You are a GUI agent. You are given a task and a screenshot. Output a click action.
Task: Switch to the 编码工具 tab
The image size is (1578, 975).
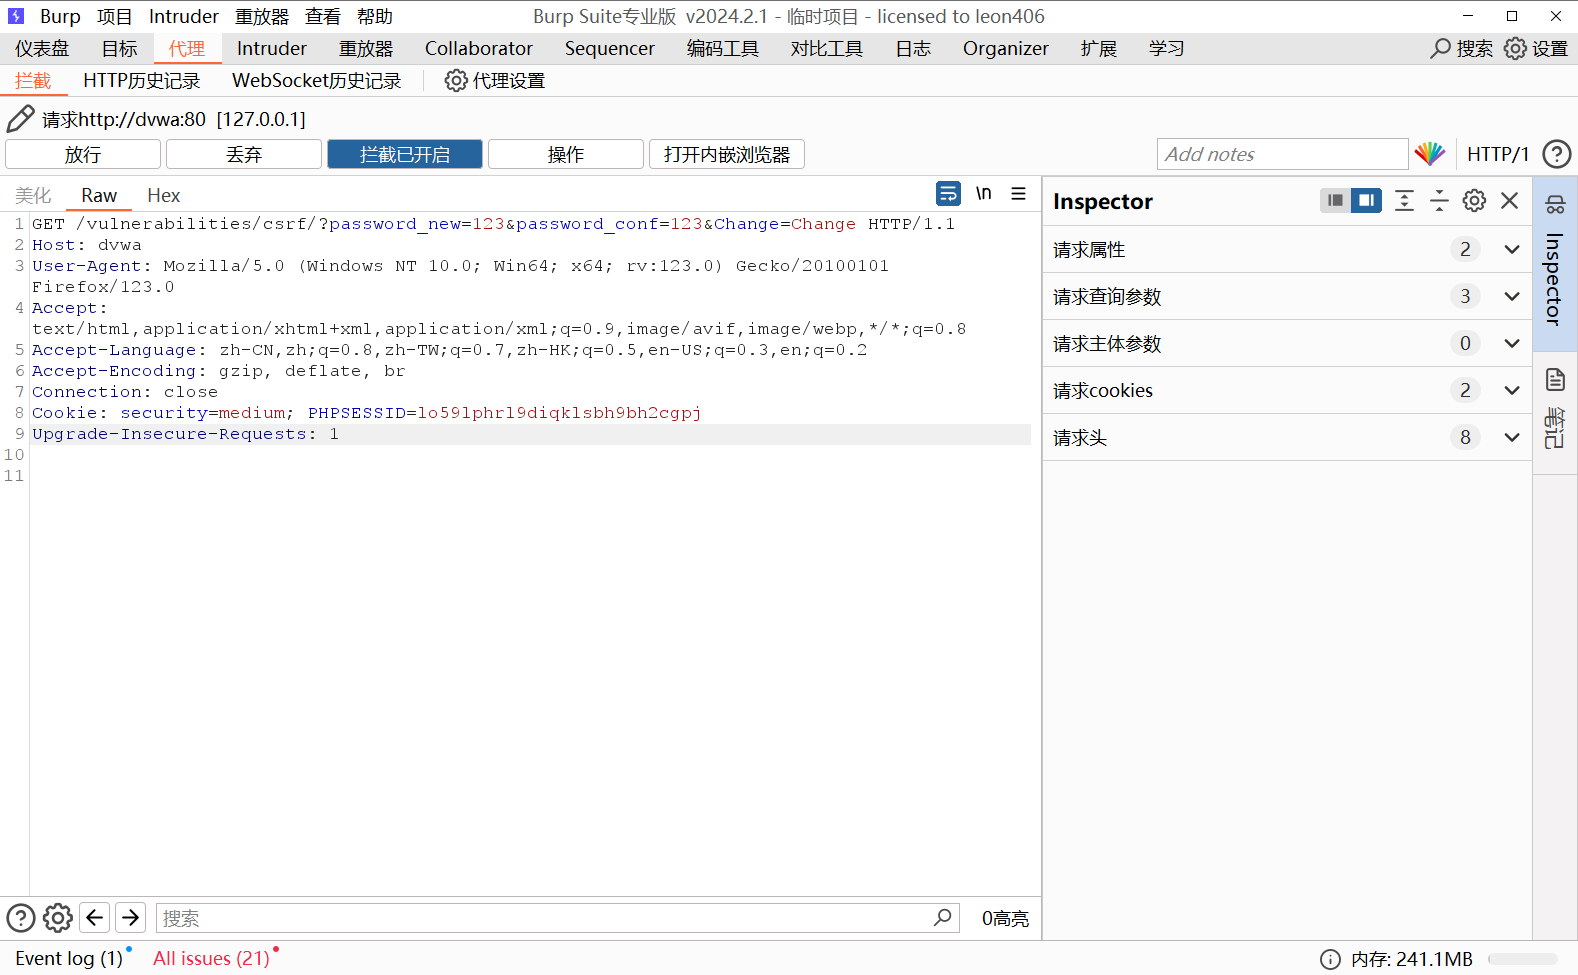coord(722,48)
